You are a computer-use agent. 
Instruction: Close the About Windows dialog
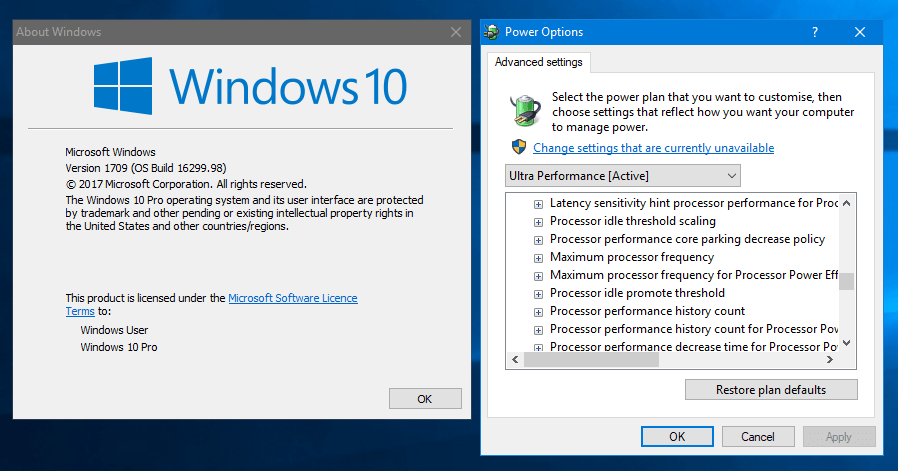click(456, 32)
